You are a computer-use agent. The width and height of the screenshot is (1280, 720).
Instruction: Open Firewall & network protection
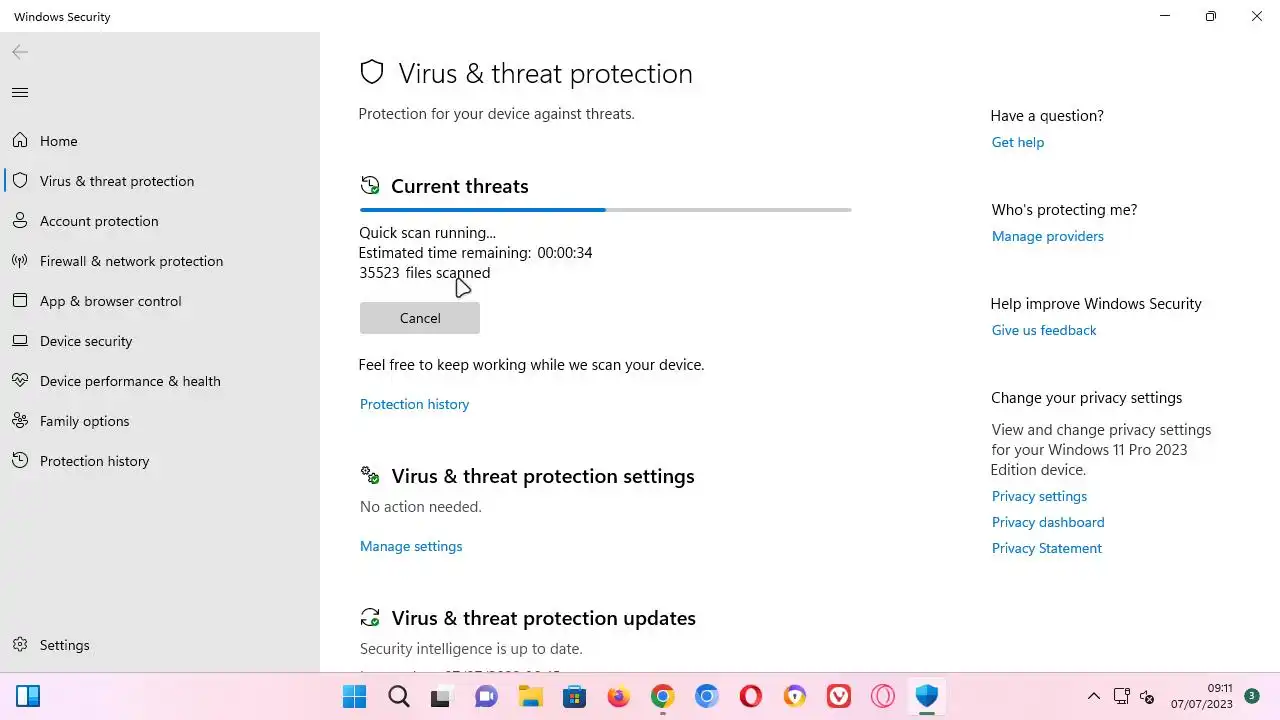click(131, 261)
